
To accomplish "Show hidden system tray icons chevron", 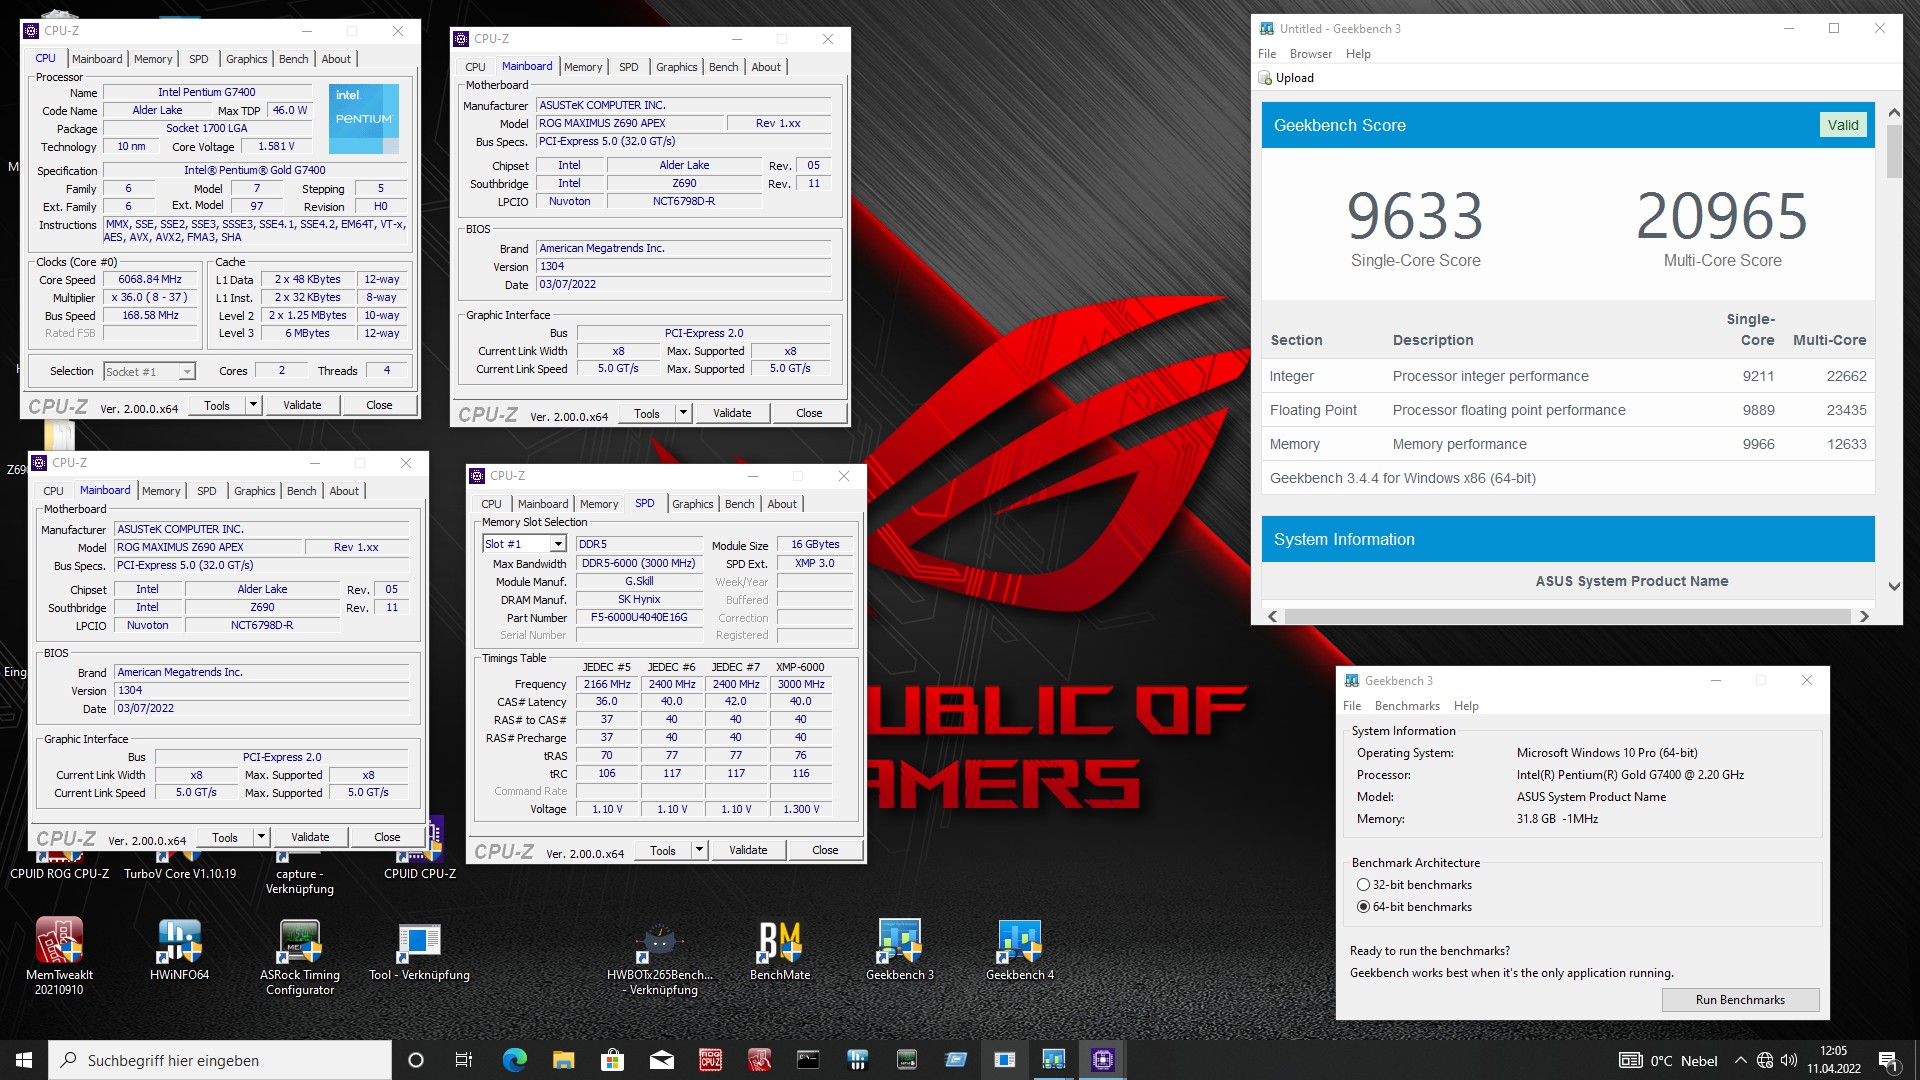I will (1740, 1060).
